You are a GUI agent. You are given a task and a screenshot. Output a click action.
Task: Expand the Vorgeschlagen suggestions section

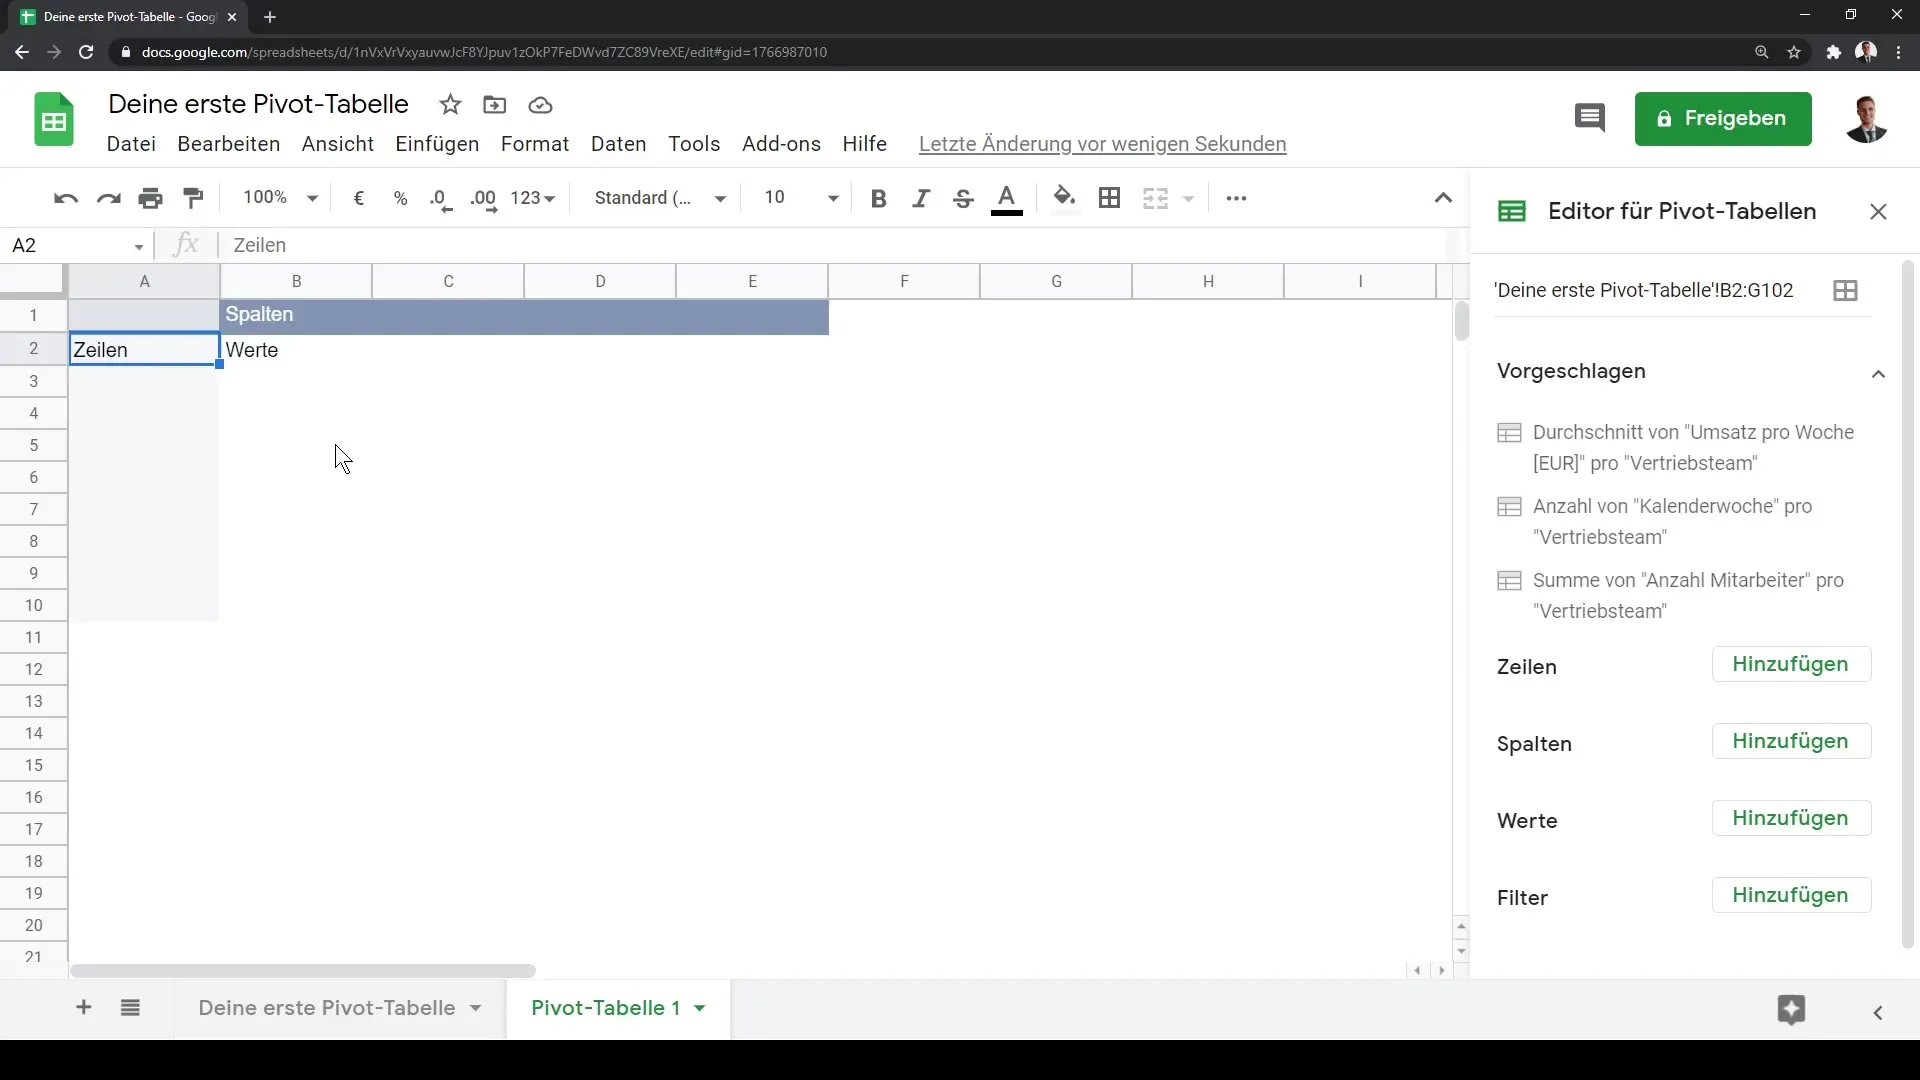(x=1878, y=371)
